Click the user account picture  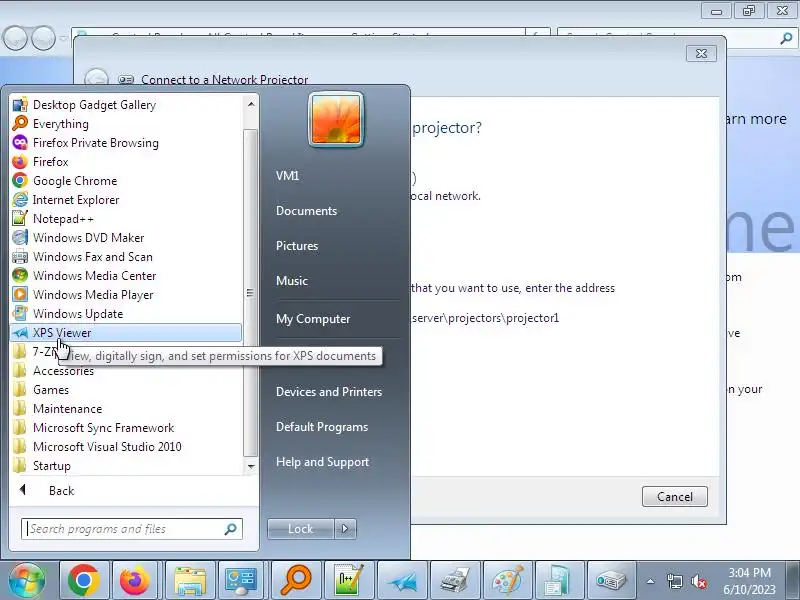pos(336,119)
